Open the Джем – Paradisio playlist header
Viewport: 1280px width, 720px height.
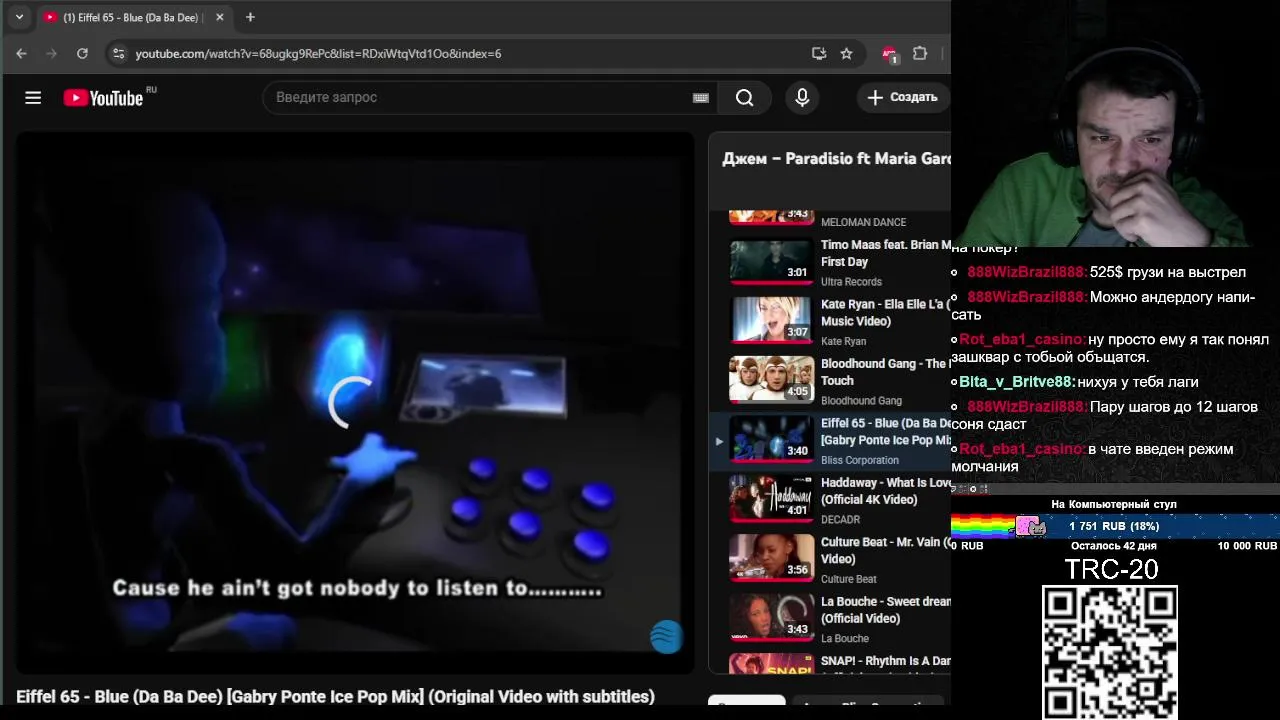click(x=836, y=159)
